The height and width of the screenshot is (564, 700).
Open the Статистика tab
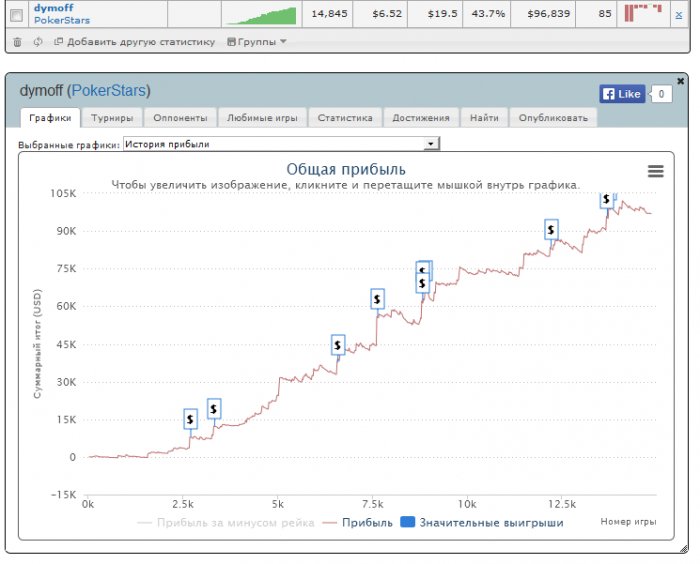[x=344, y=118]
